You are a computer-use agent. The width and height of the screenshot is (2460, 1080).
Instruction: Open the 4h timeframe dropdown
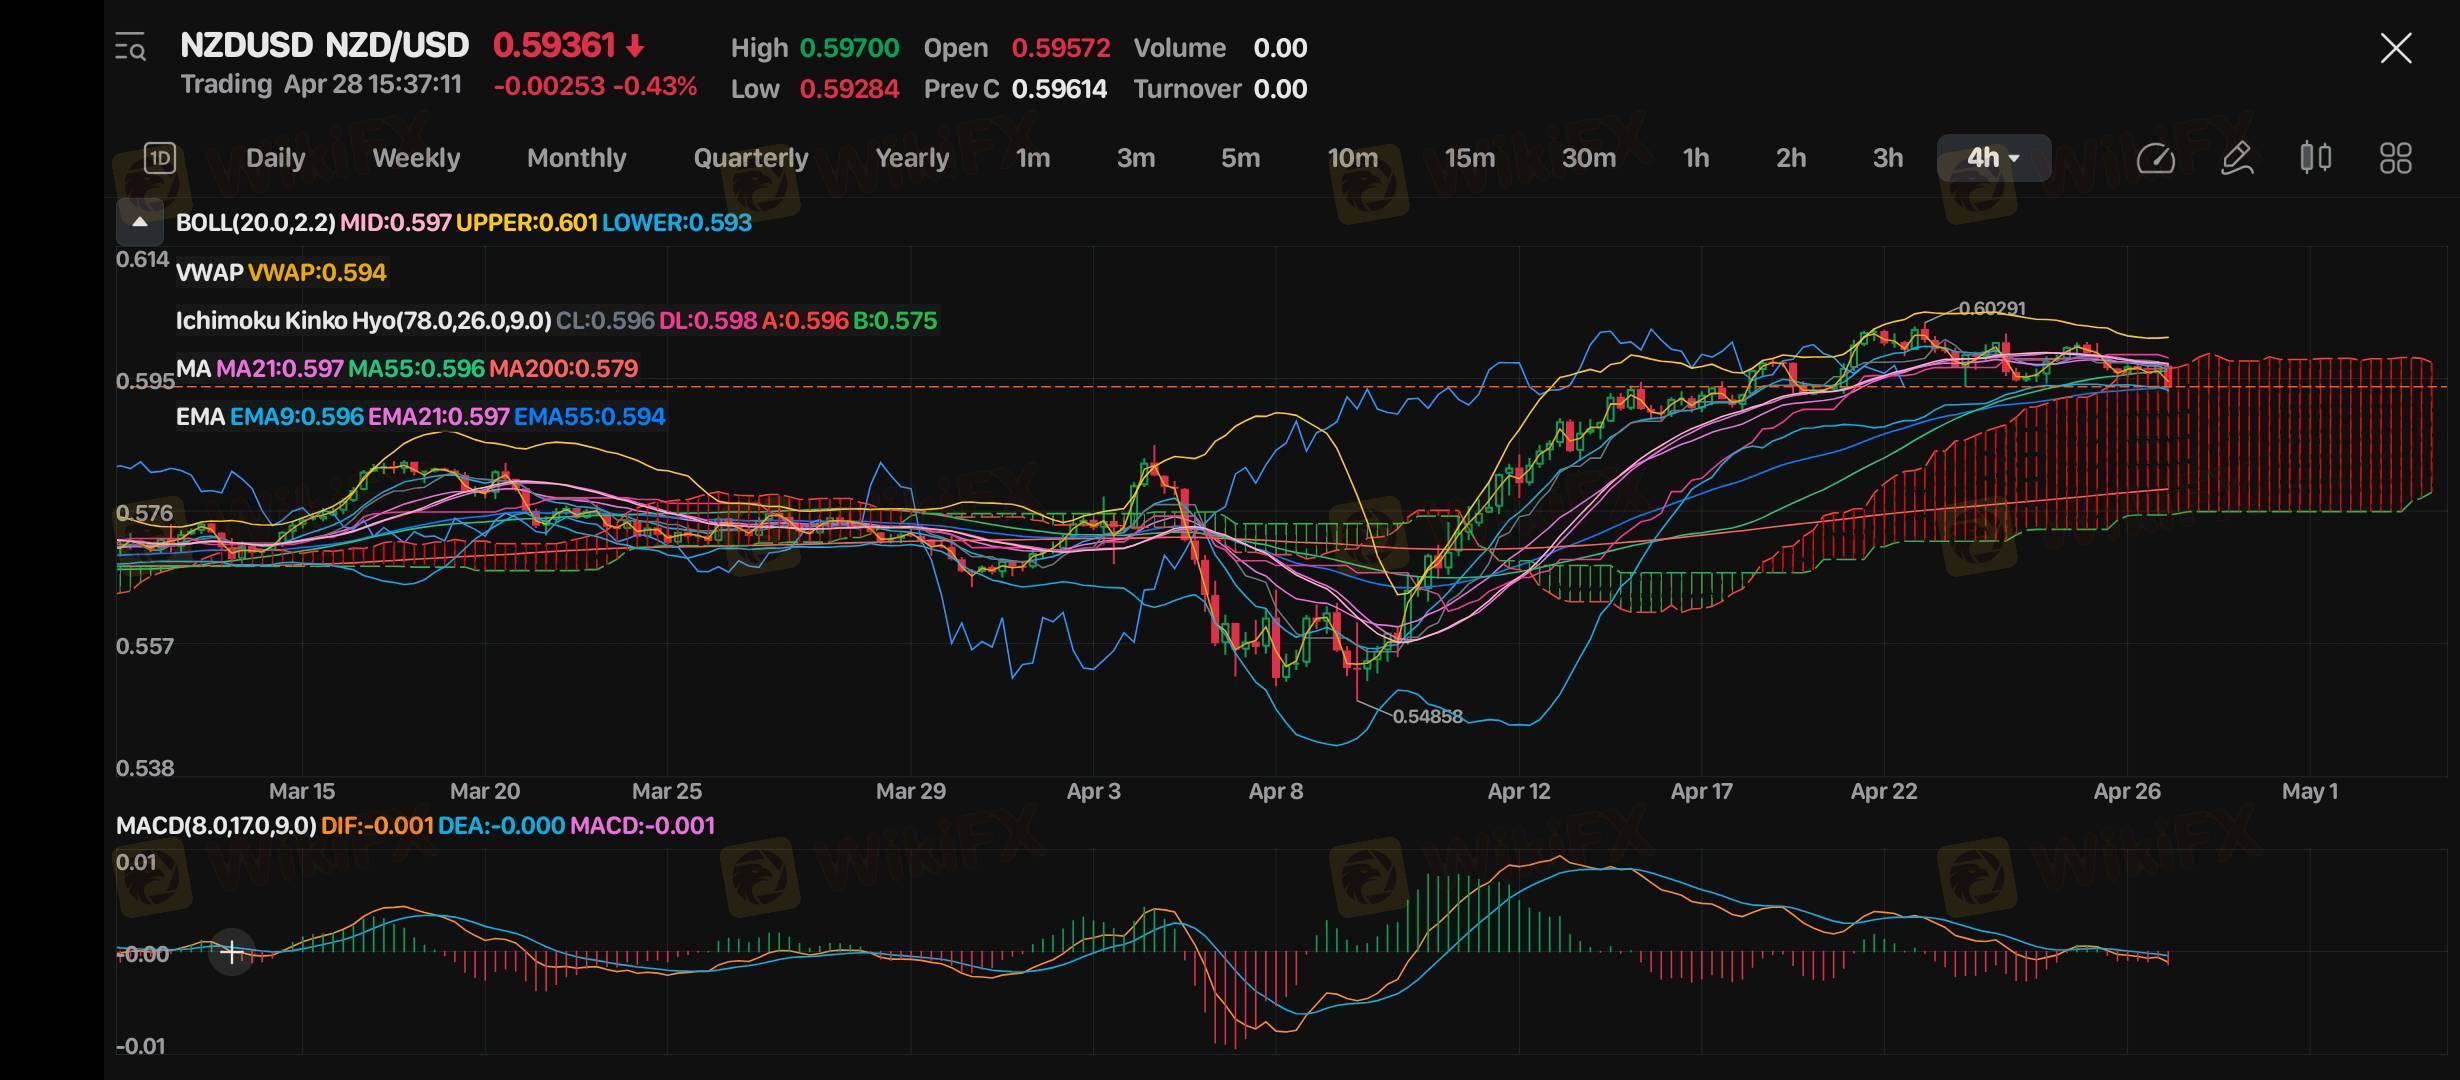click(1993, 158)
